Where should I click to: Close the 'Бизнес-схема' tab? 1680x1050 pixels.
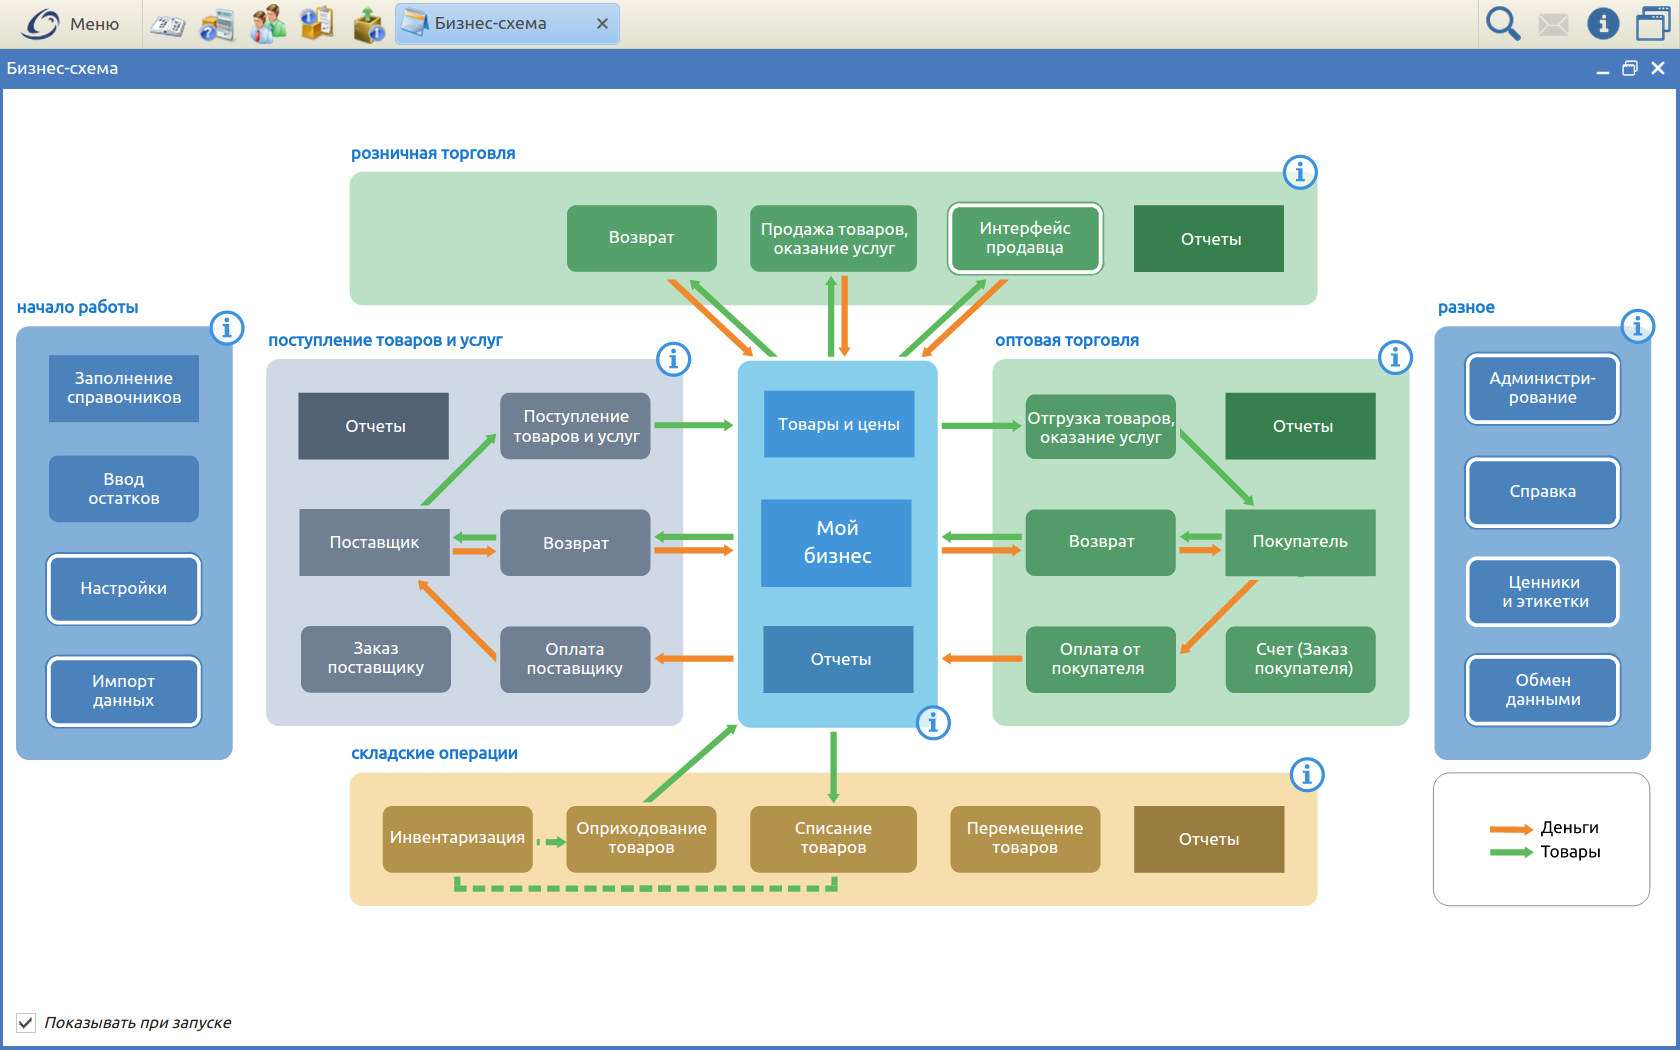click(x=602, y=24)
